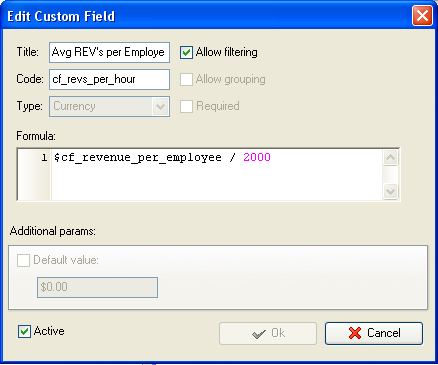Screen dimensions: 438x365
Task: Click the red X icon on Cancel button
Action: 355,333
